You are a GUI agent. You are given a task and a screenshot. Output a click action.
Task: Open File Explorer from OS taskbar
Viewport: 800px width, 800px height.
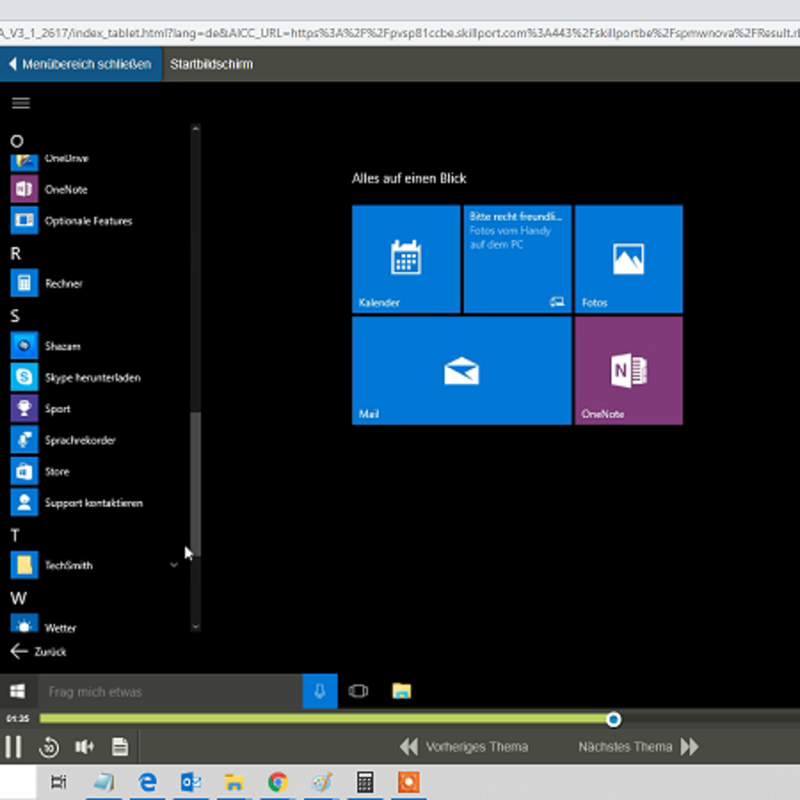pyautogui.click(x=234, y=782)
